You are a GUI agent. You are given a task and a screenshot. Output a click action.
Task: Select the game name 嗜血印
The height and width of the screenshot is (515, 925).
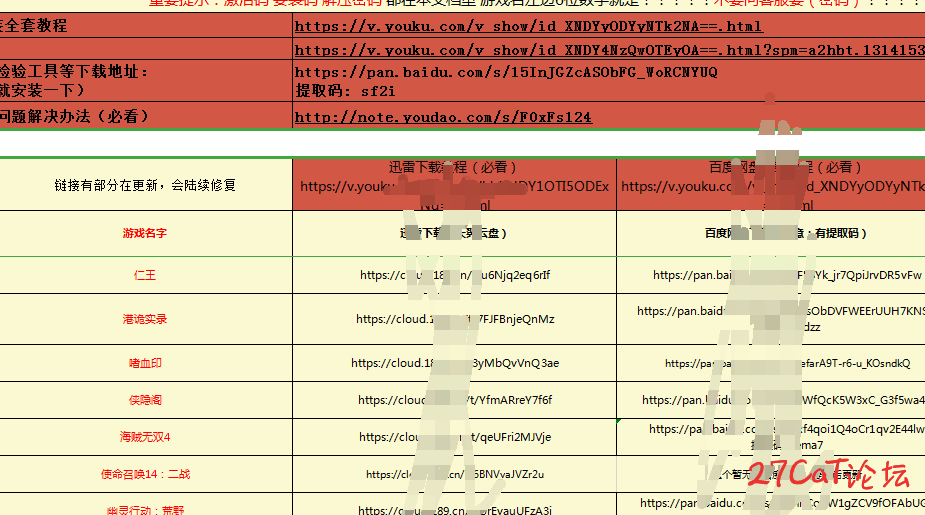(x=145, y=363)
